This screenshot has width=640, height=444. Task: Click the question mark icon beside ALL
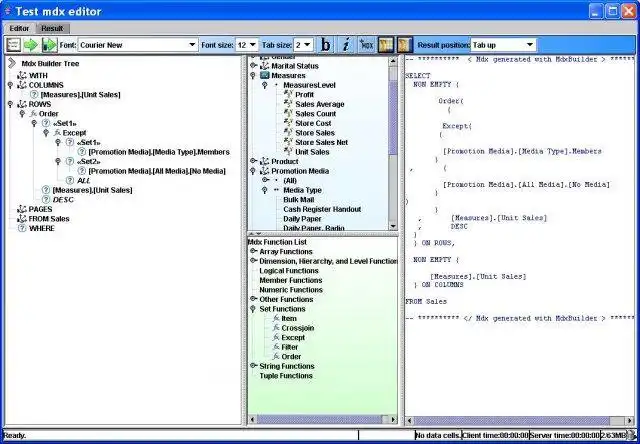point(70,180)
